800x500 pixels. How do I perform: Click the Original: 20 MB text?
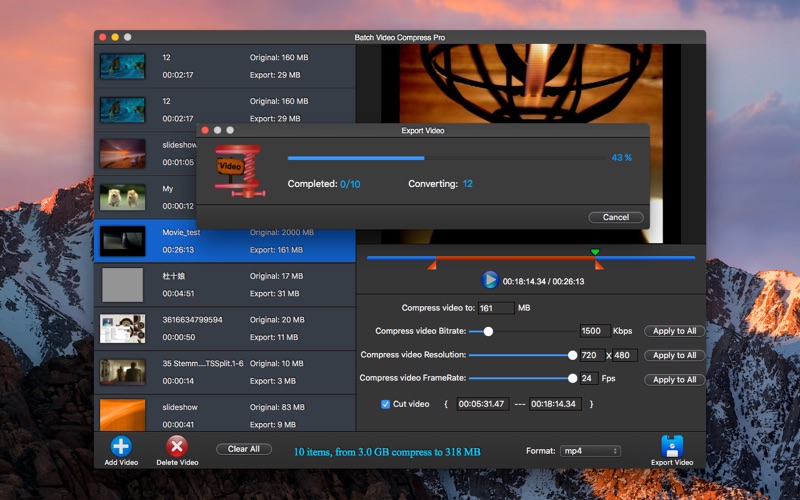pyautogui.click(x=277, y=320)
